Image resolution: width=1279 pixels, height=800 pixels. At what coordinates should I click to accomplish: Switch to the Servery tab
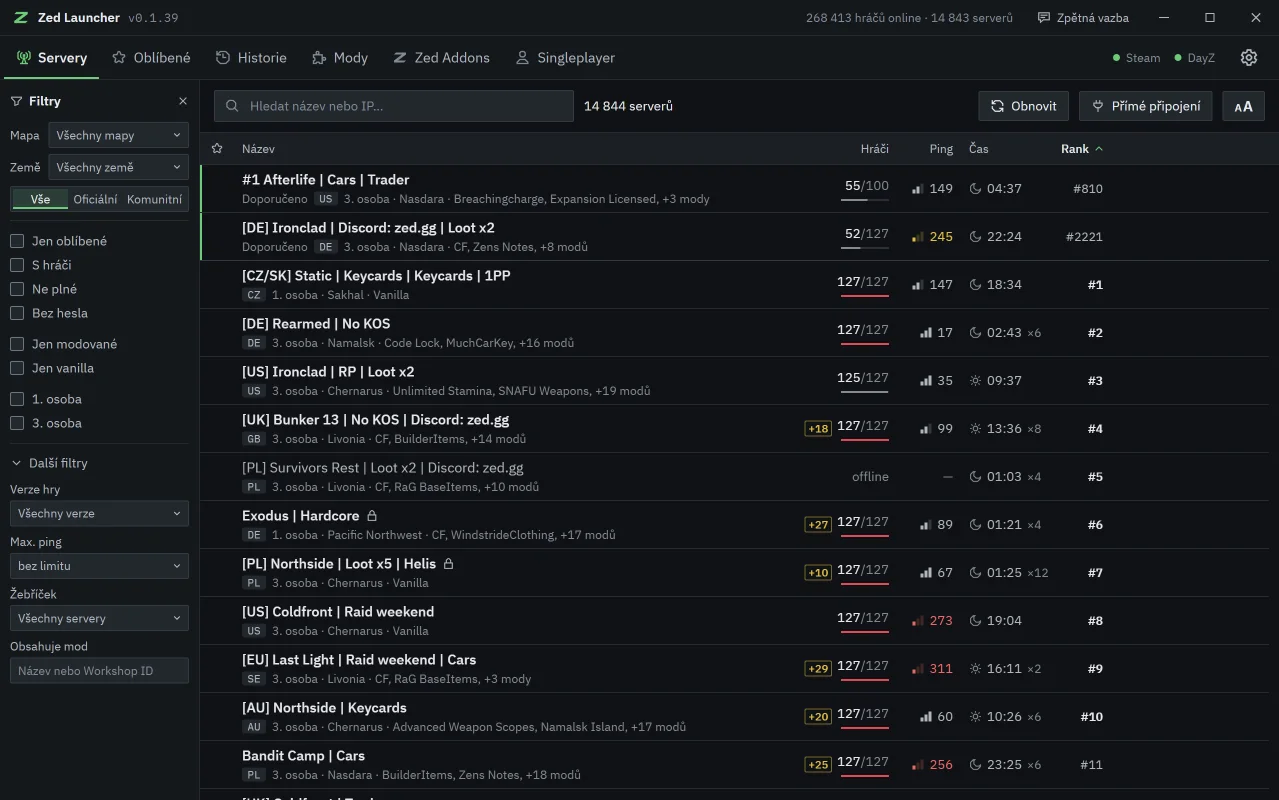coord(52,58)
